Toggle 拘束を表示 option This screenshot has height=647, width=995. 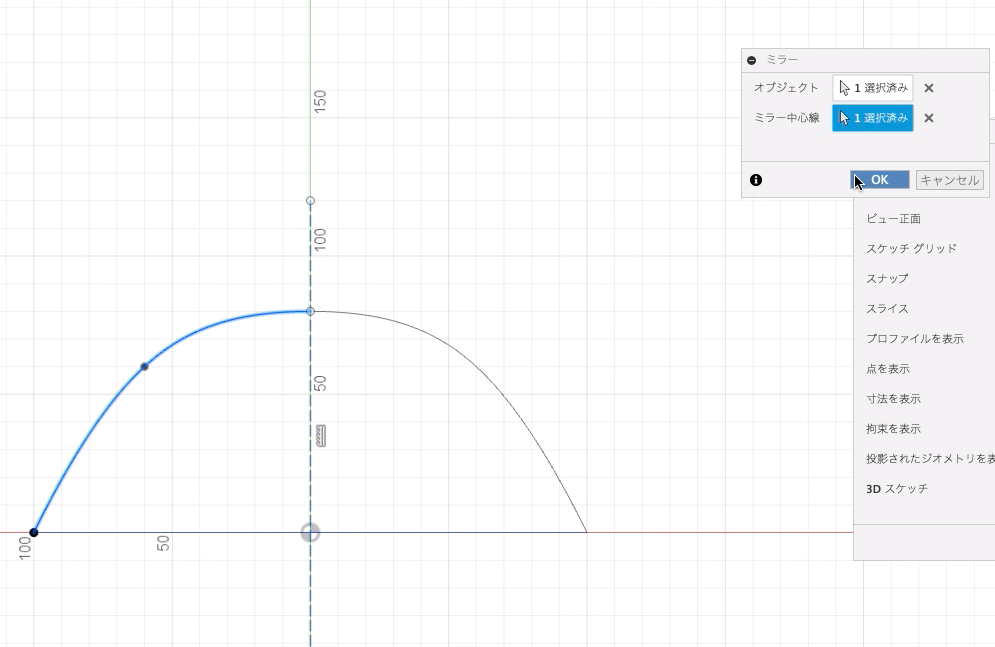click(893, 429)
